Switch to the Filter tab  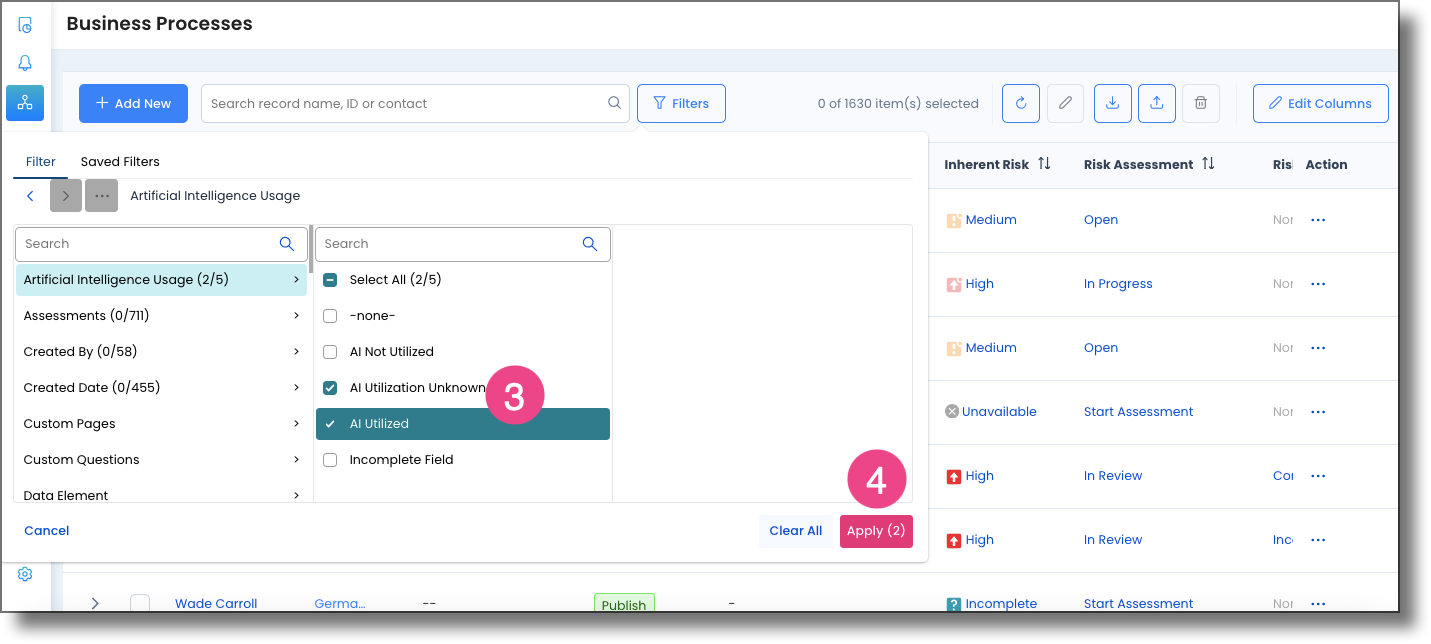pos(41,162)
